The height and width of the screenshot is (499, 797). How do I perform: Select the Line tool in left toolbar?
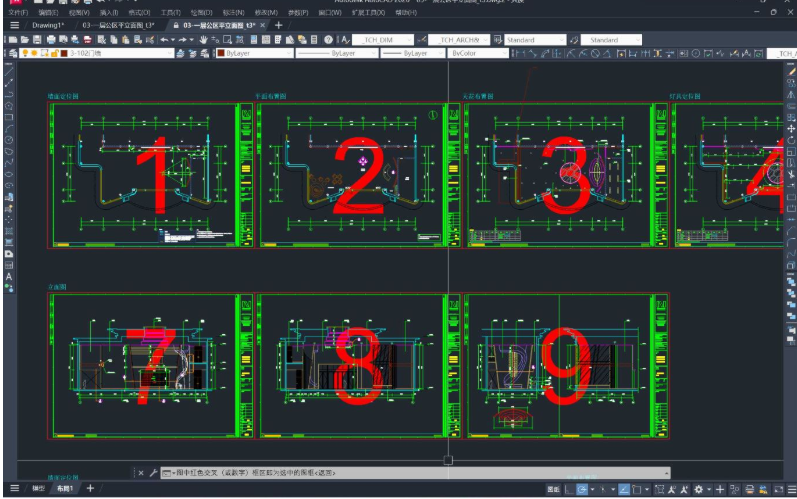9,71
